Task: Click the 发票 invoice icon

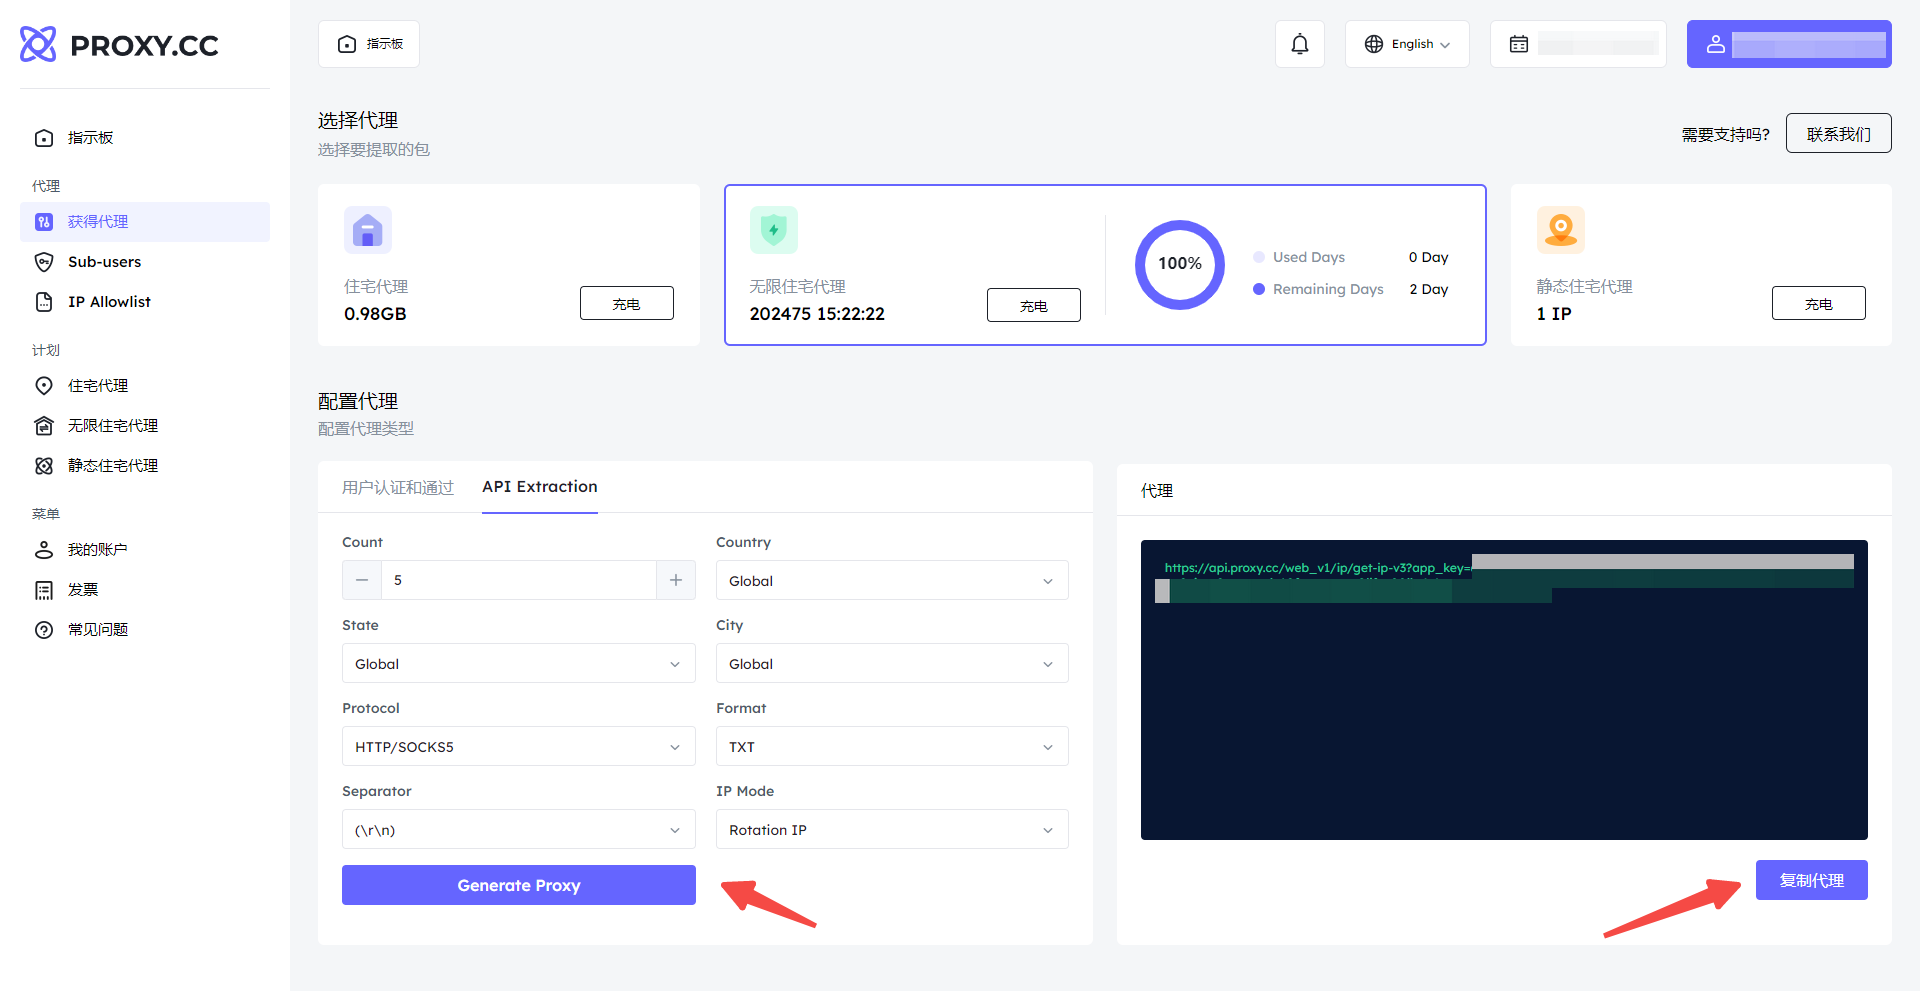Action: coord(44,590)
